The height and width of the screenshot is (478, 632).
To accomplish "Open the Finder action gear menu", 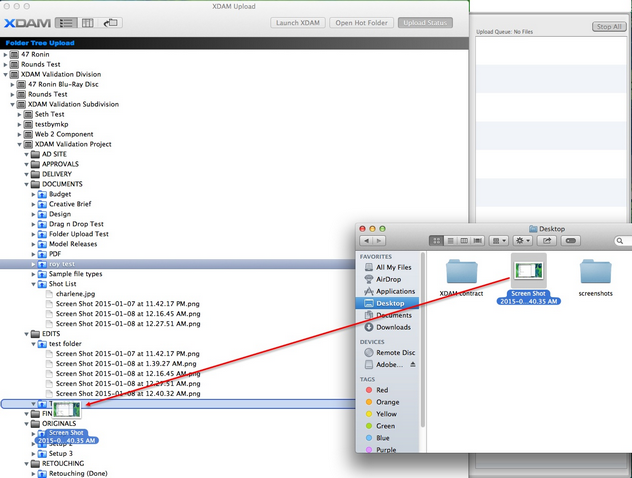I will (x=521, y=241).
